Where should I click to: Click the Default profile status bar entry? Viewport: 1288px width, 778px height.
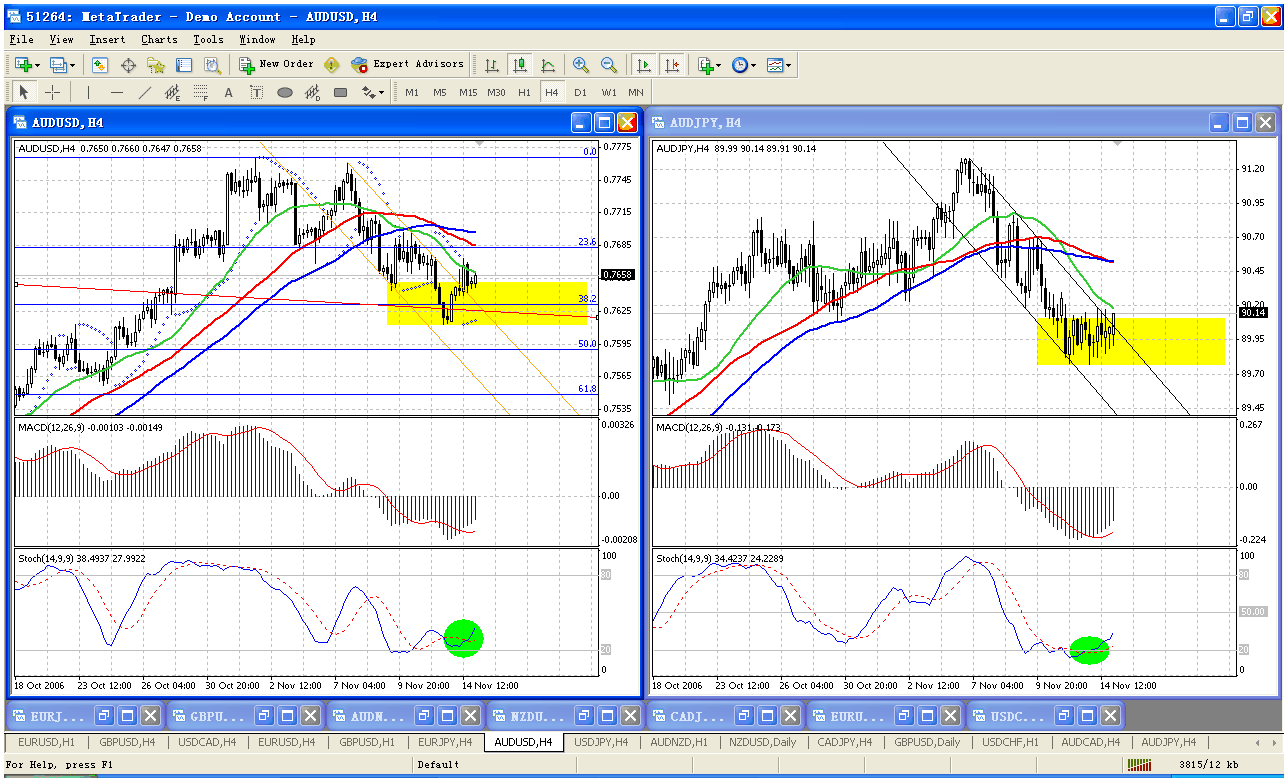click(438, 765)
